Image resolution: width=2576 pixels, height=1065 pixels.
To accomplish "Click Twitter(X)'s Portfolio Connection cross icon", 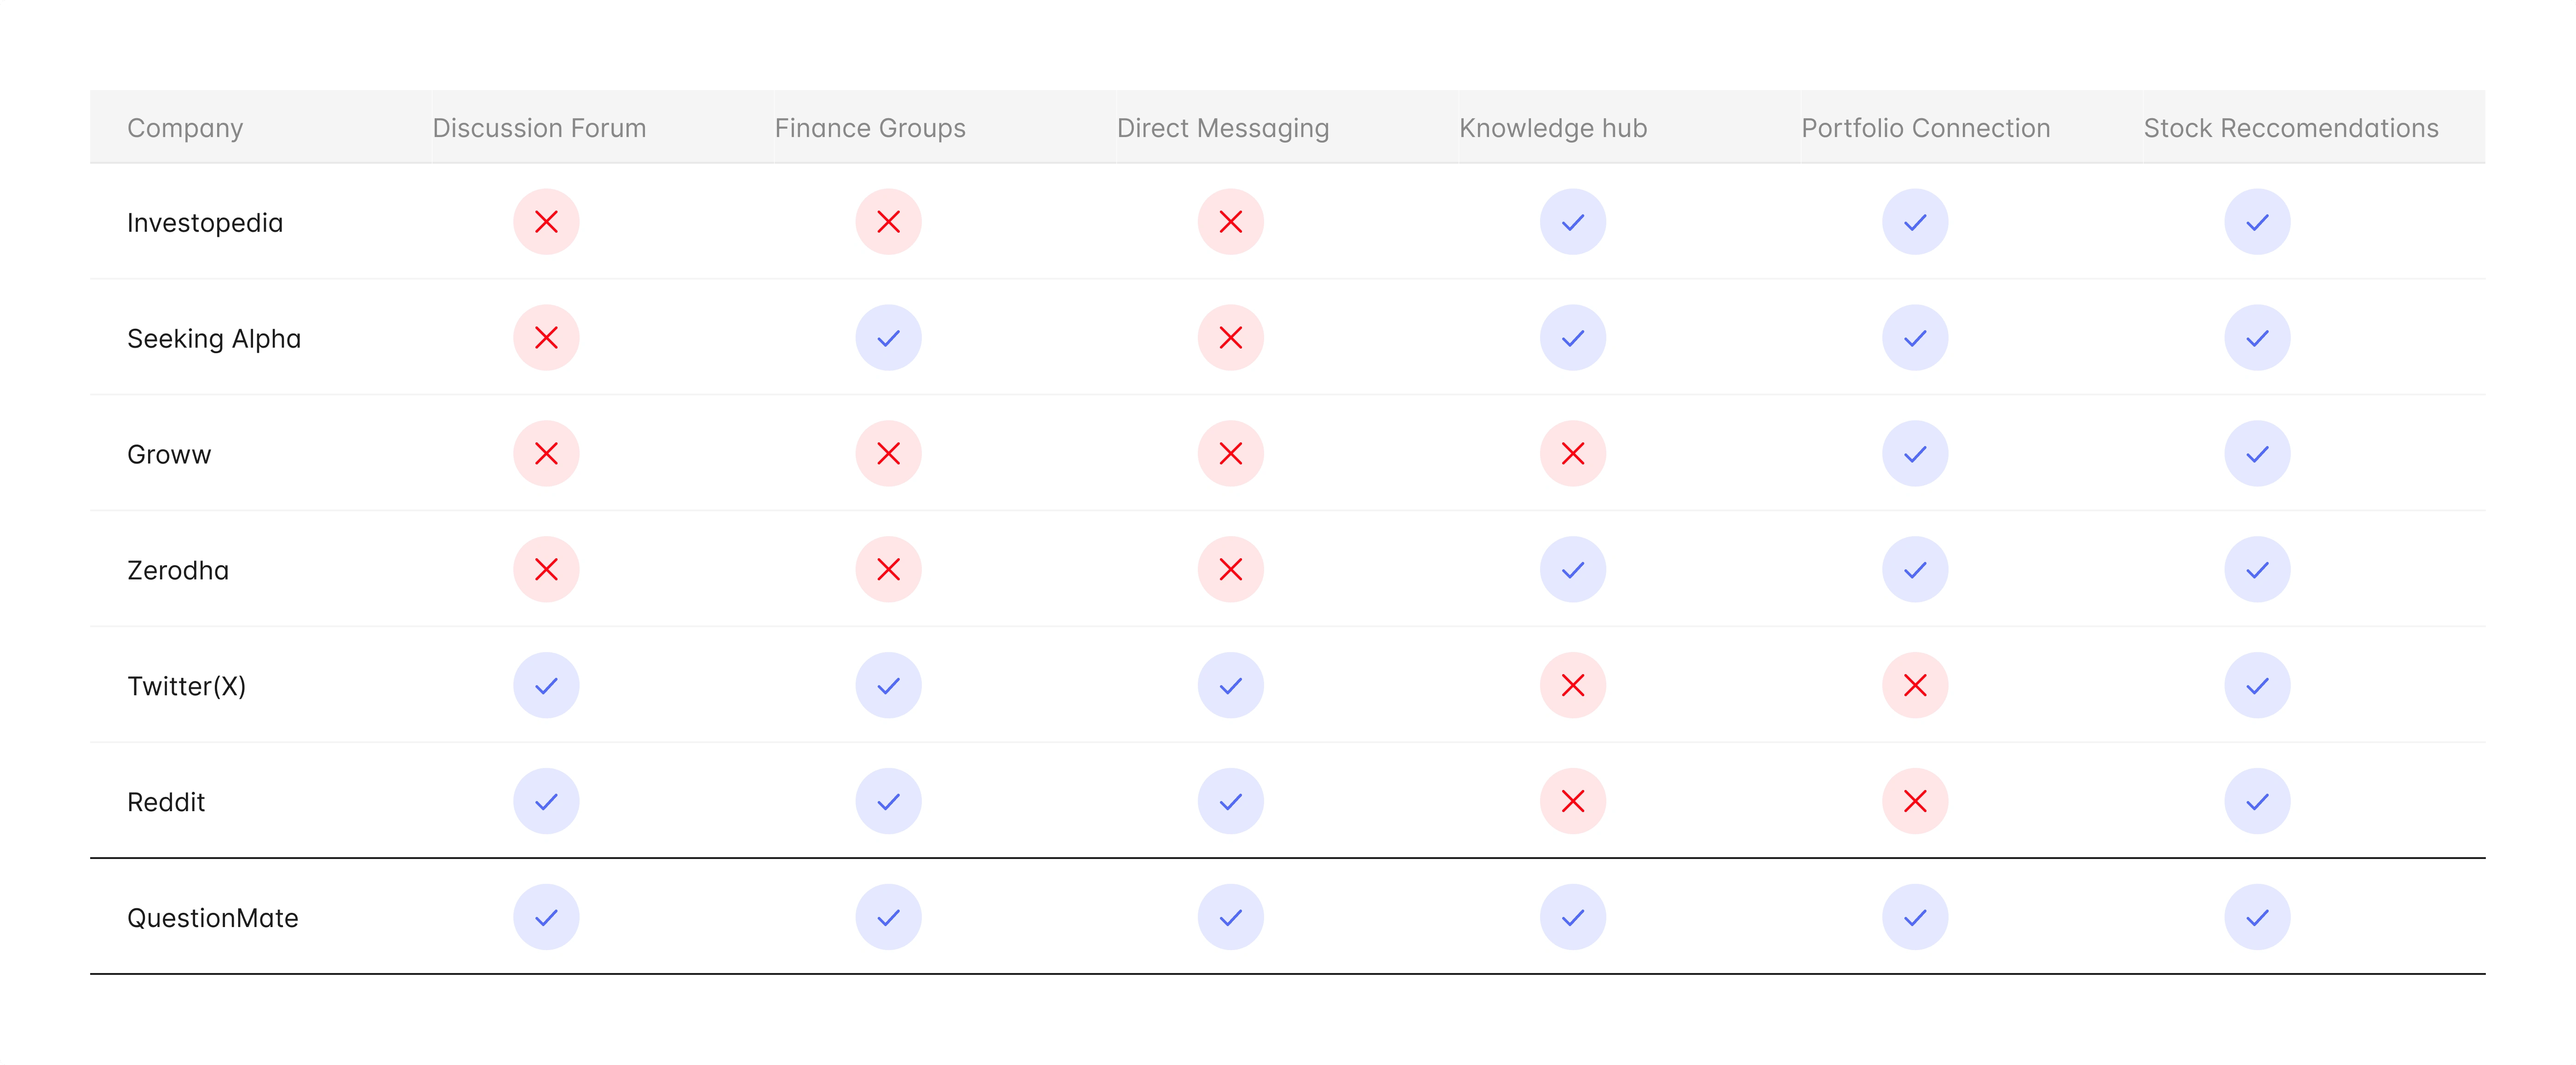I will pos(1915,686).
